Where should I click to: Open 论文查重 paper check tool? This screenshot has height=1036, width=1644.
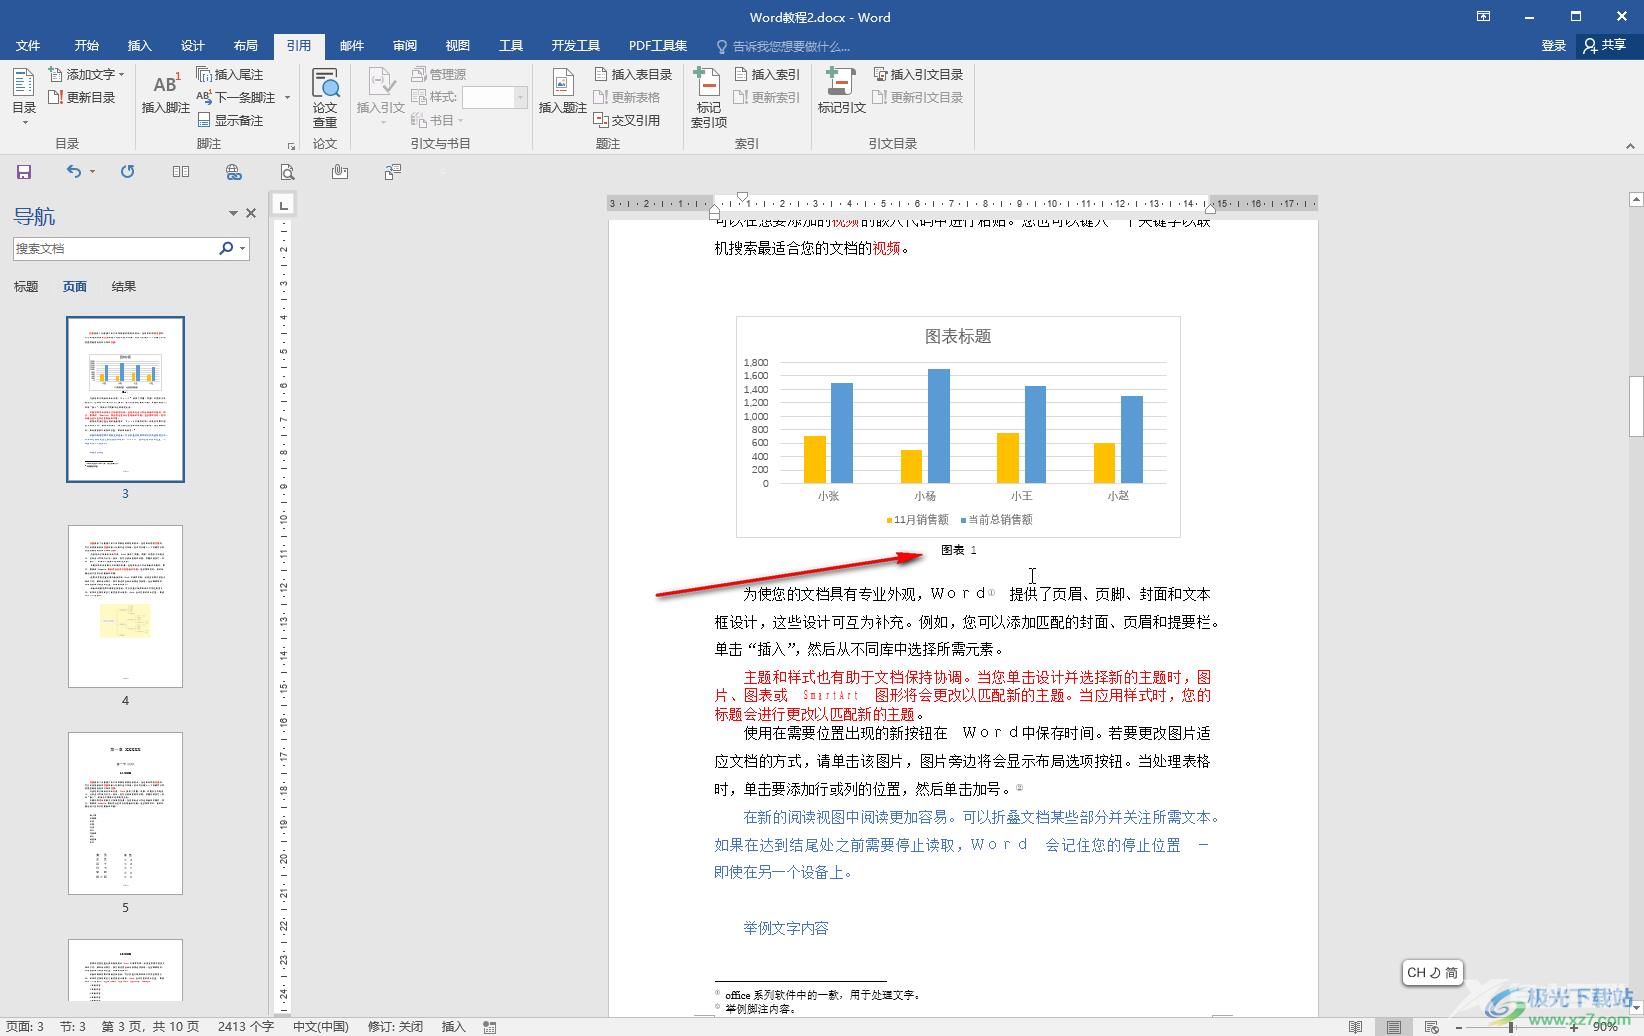click(325, 97)
